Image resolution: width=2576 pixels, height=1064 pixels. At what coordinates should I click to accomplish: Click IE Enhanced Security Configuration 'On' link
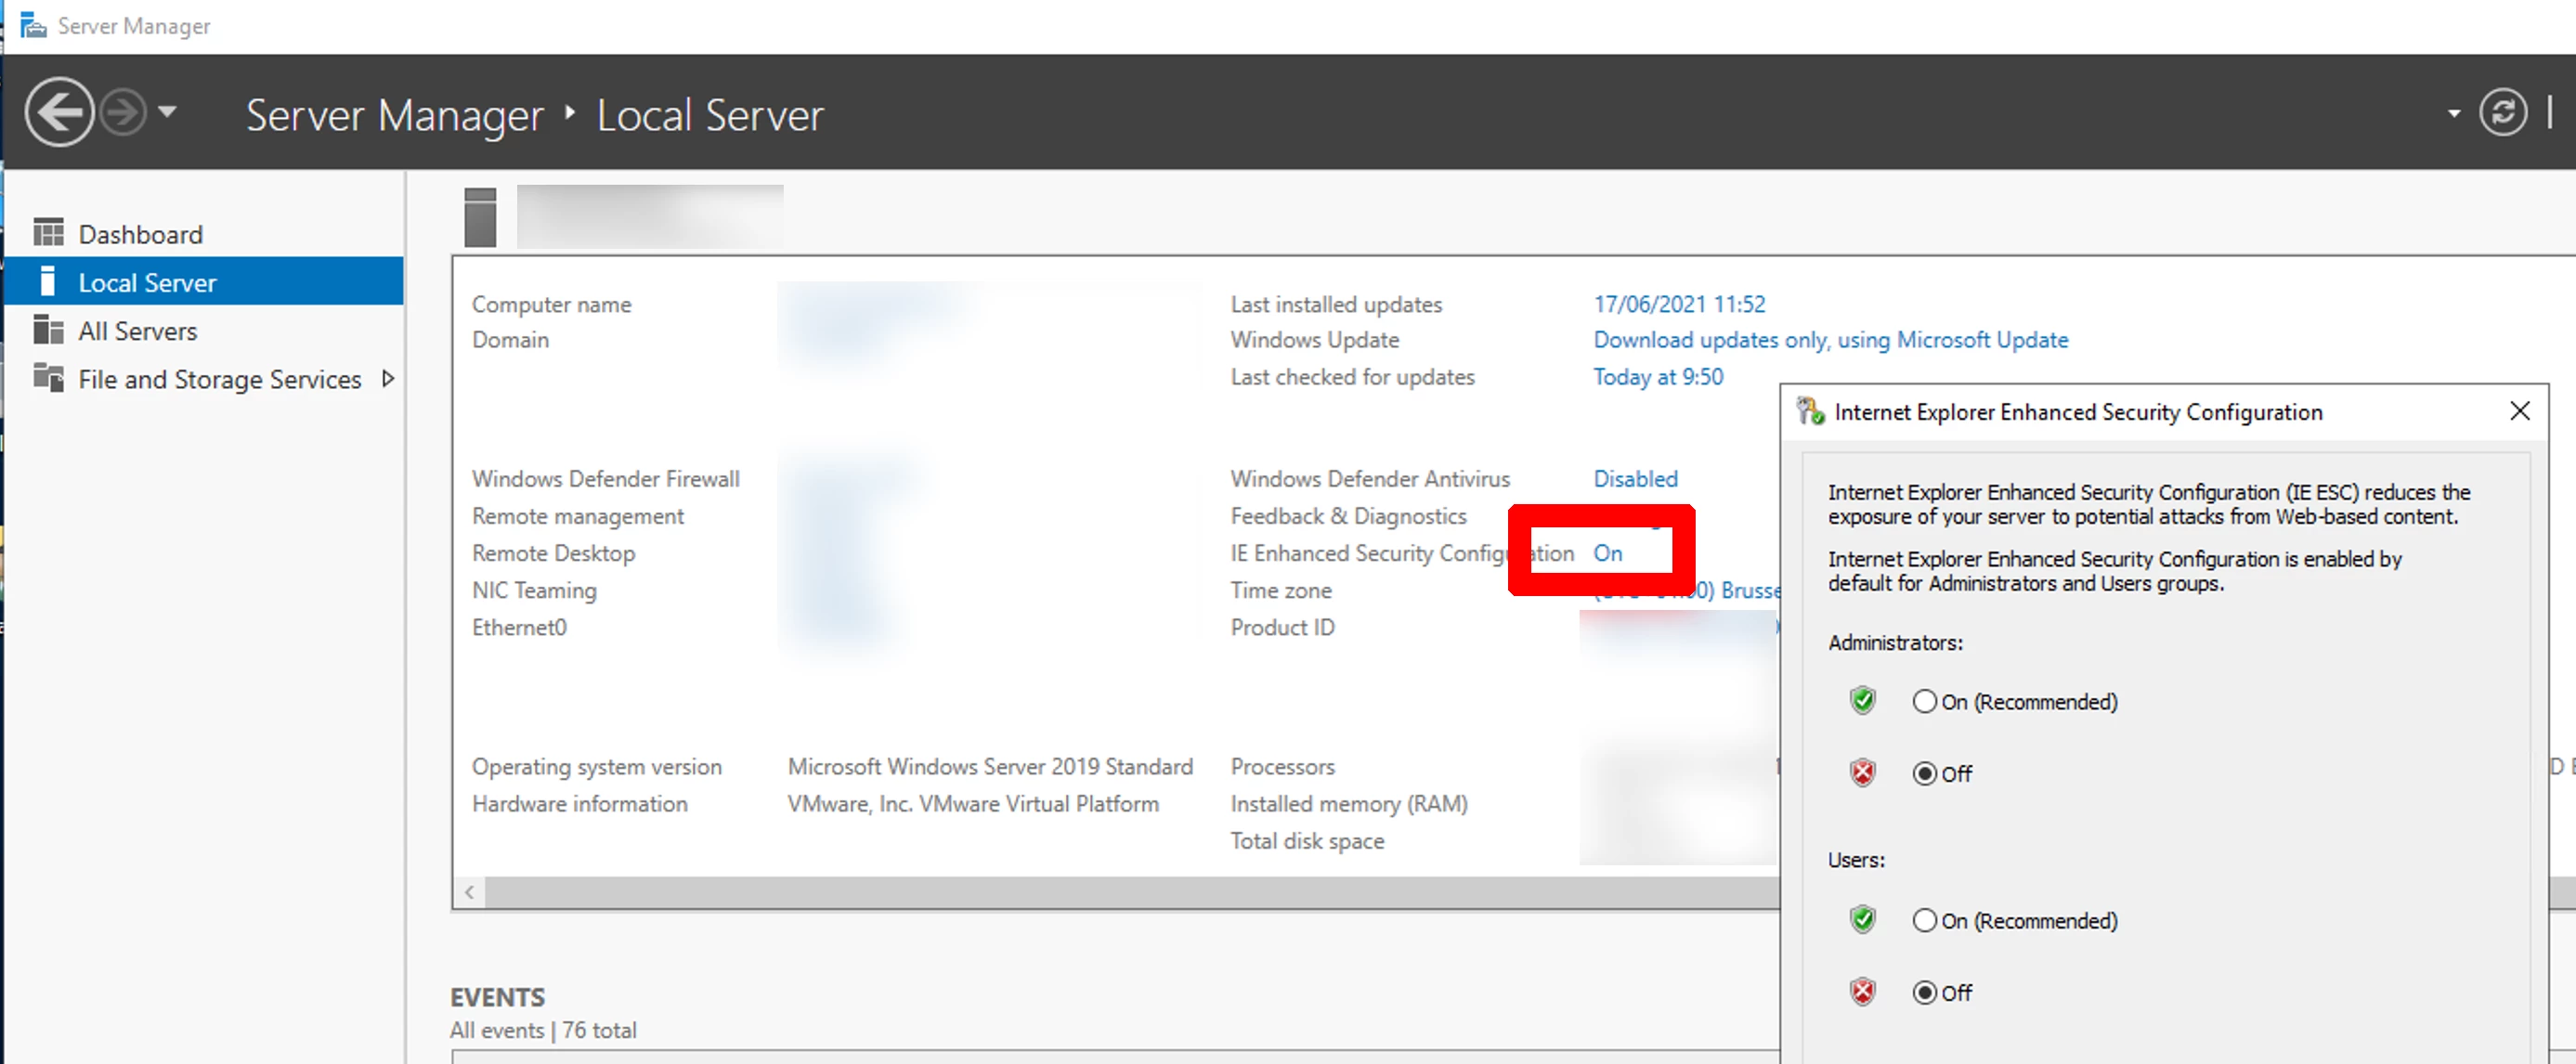point(1607,553)
